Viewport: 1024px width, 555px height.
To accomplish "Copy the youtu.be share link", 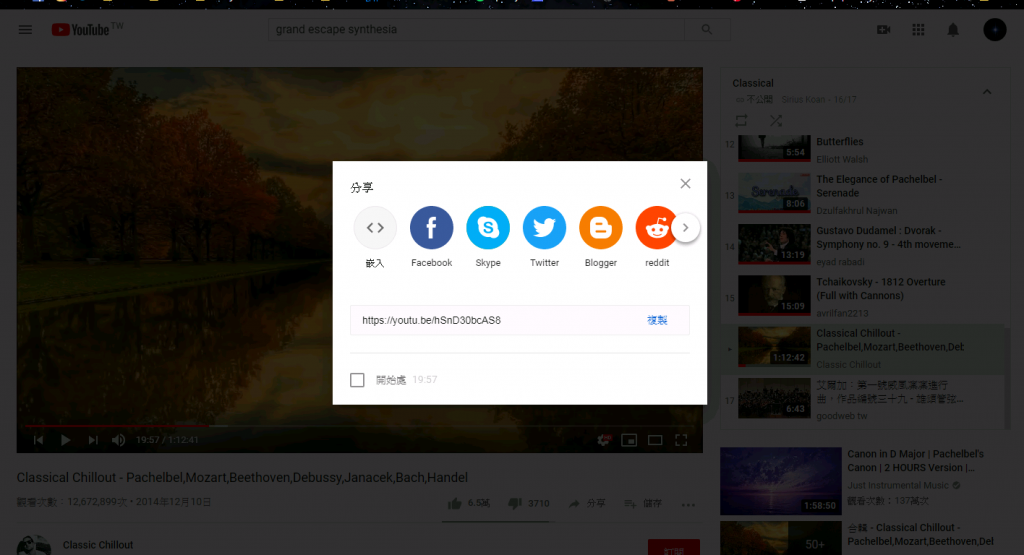I will click(657, 320).
